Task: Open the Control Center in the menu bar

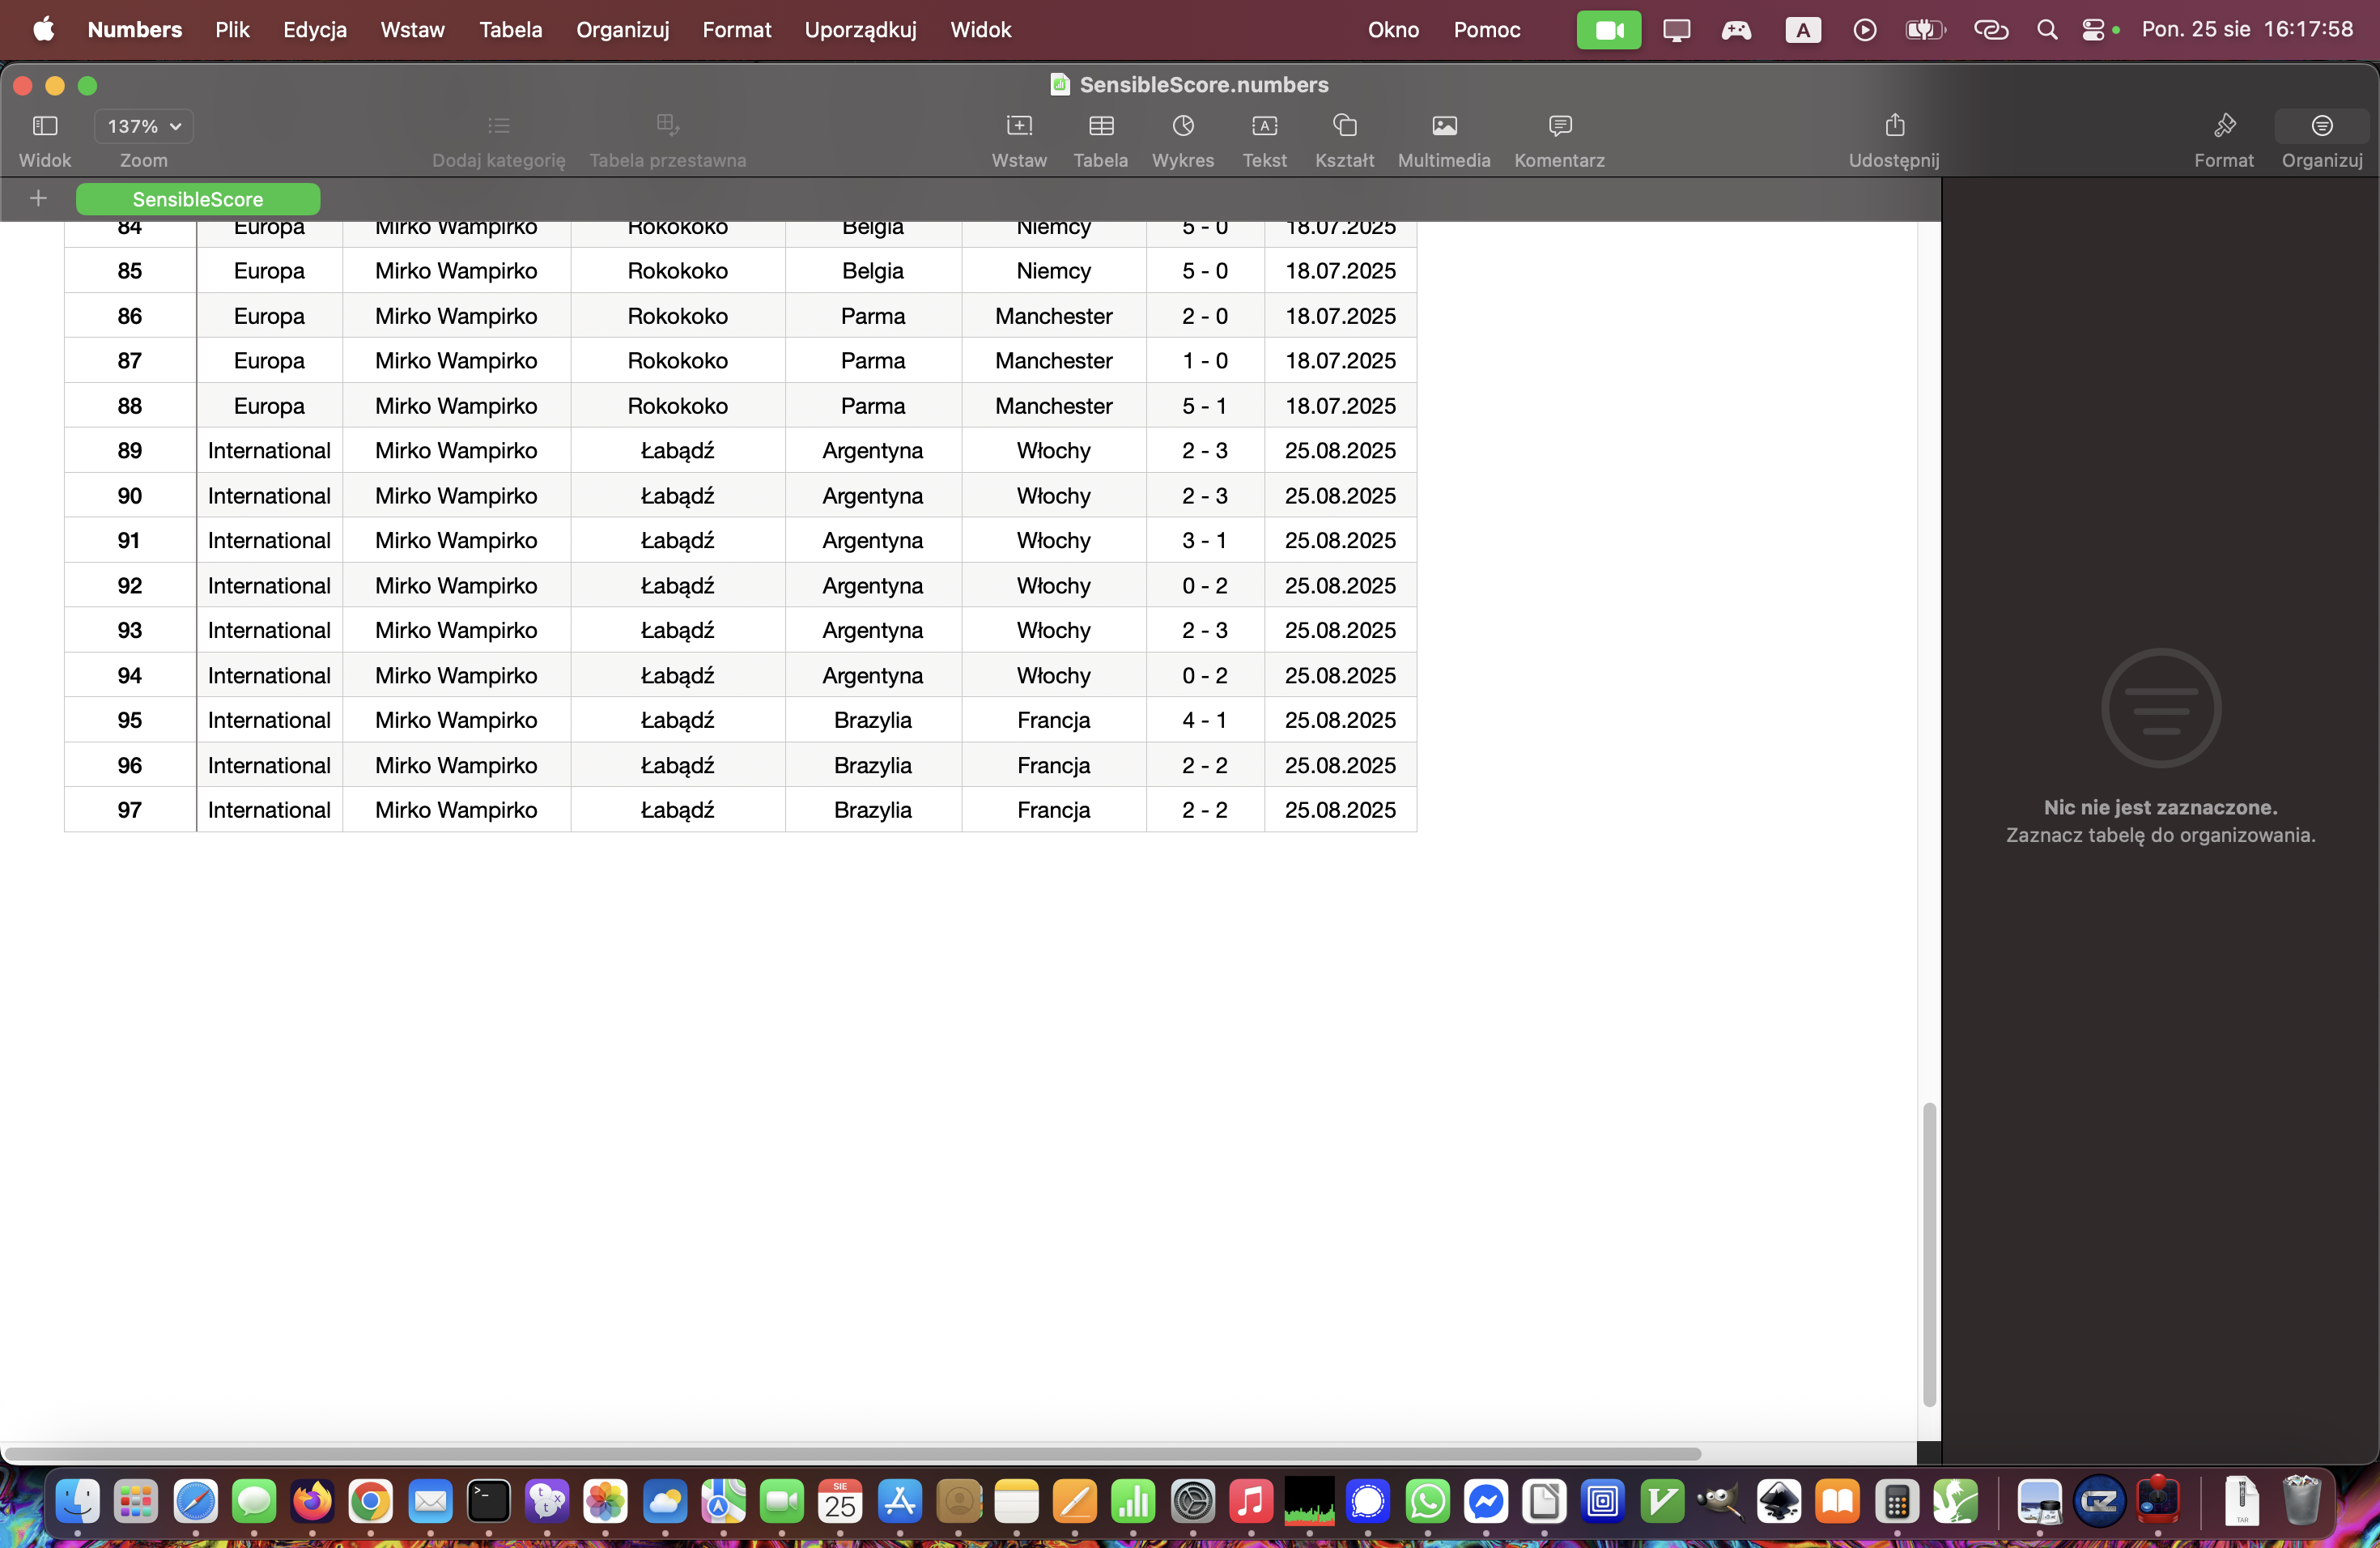Action: pos(2093,30)
